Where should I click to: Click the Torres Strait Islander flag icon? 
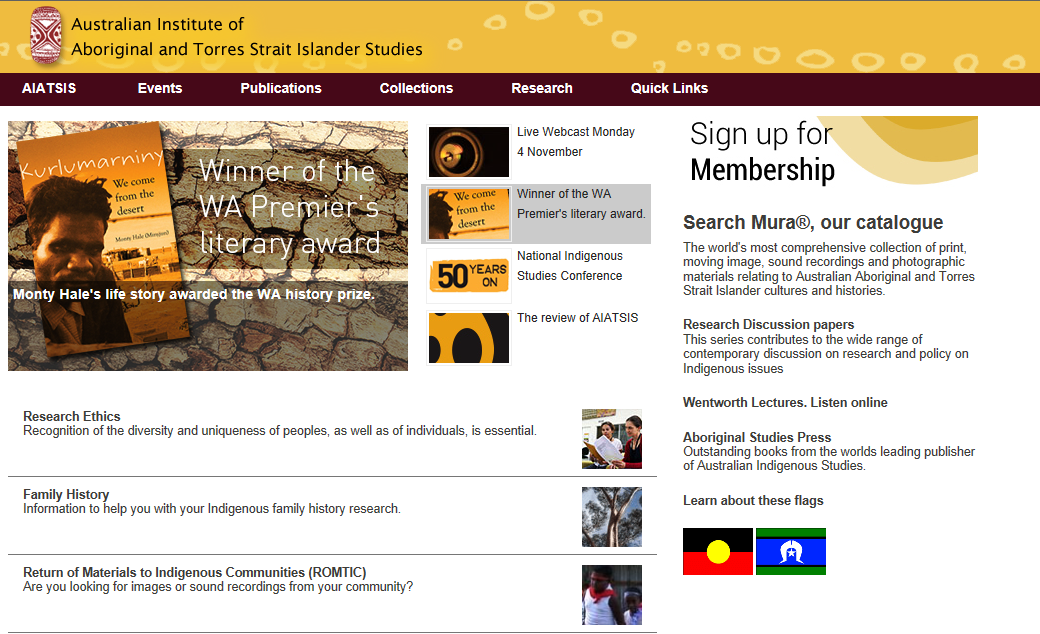tap(791, 551)
